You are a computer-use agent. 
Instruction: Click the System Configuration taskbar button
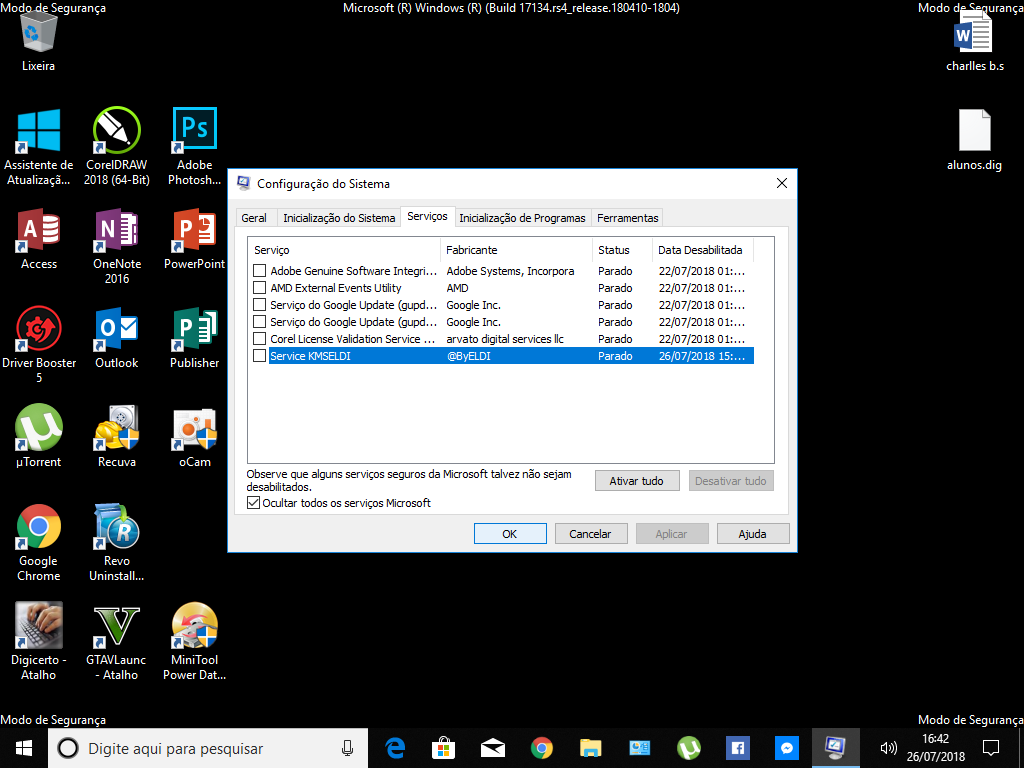click(835, 748)
